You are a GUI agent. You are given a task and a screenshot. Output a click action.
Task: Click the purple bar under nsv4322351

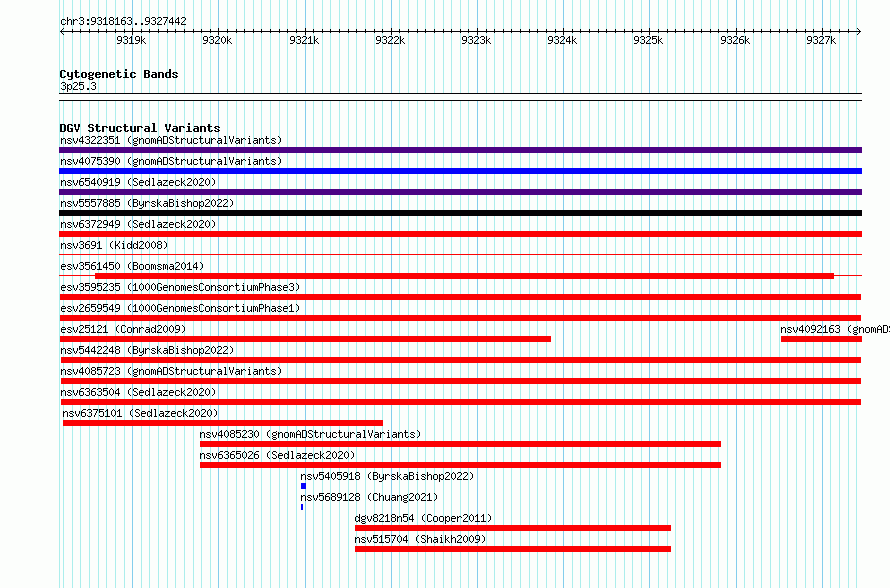click(460, 150)
